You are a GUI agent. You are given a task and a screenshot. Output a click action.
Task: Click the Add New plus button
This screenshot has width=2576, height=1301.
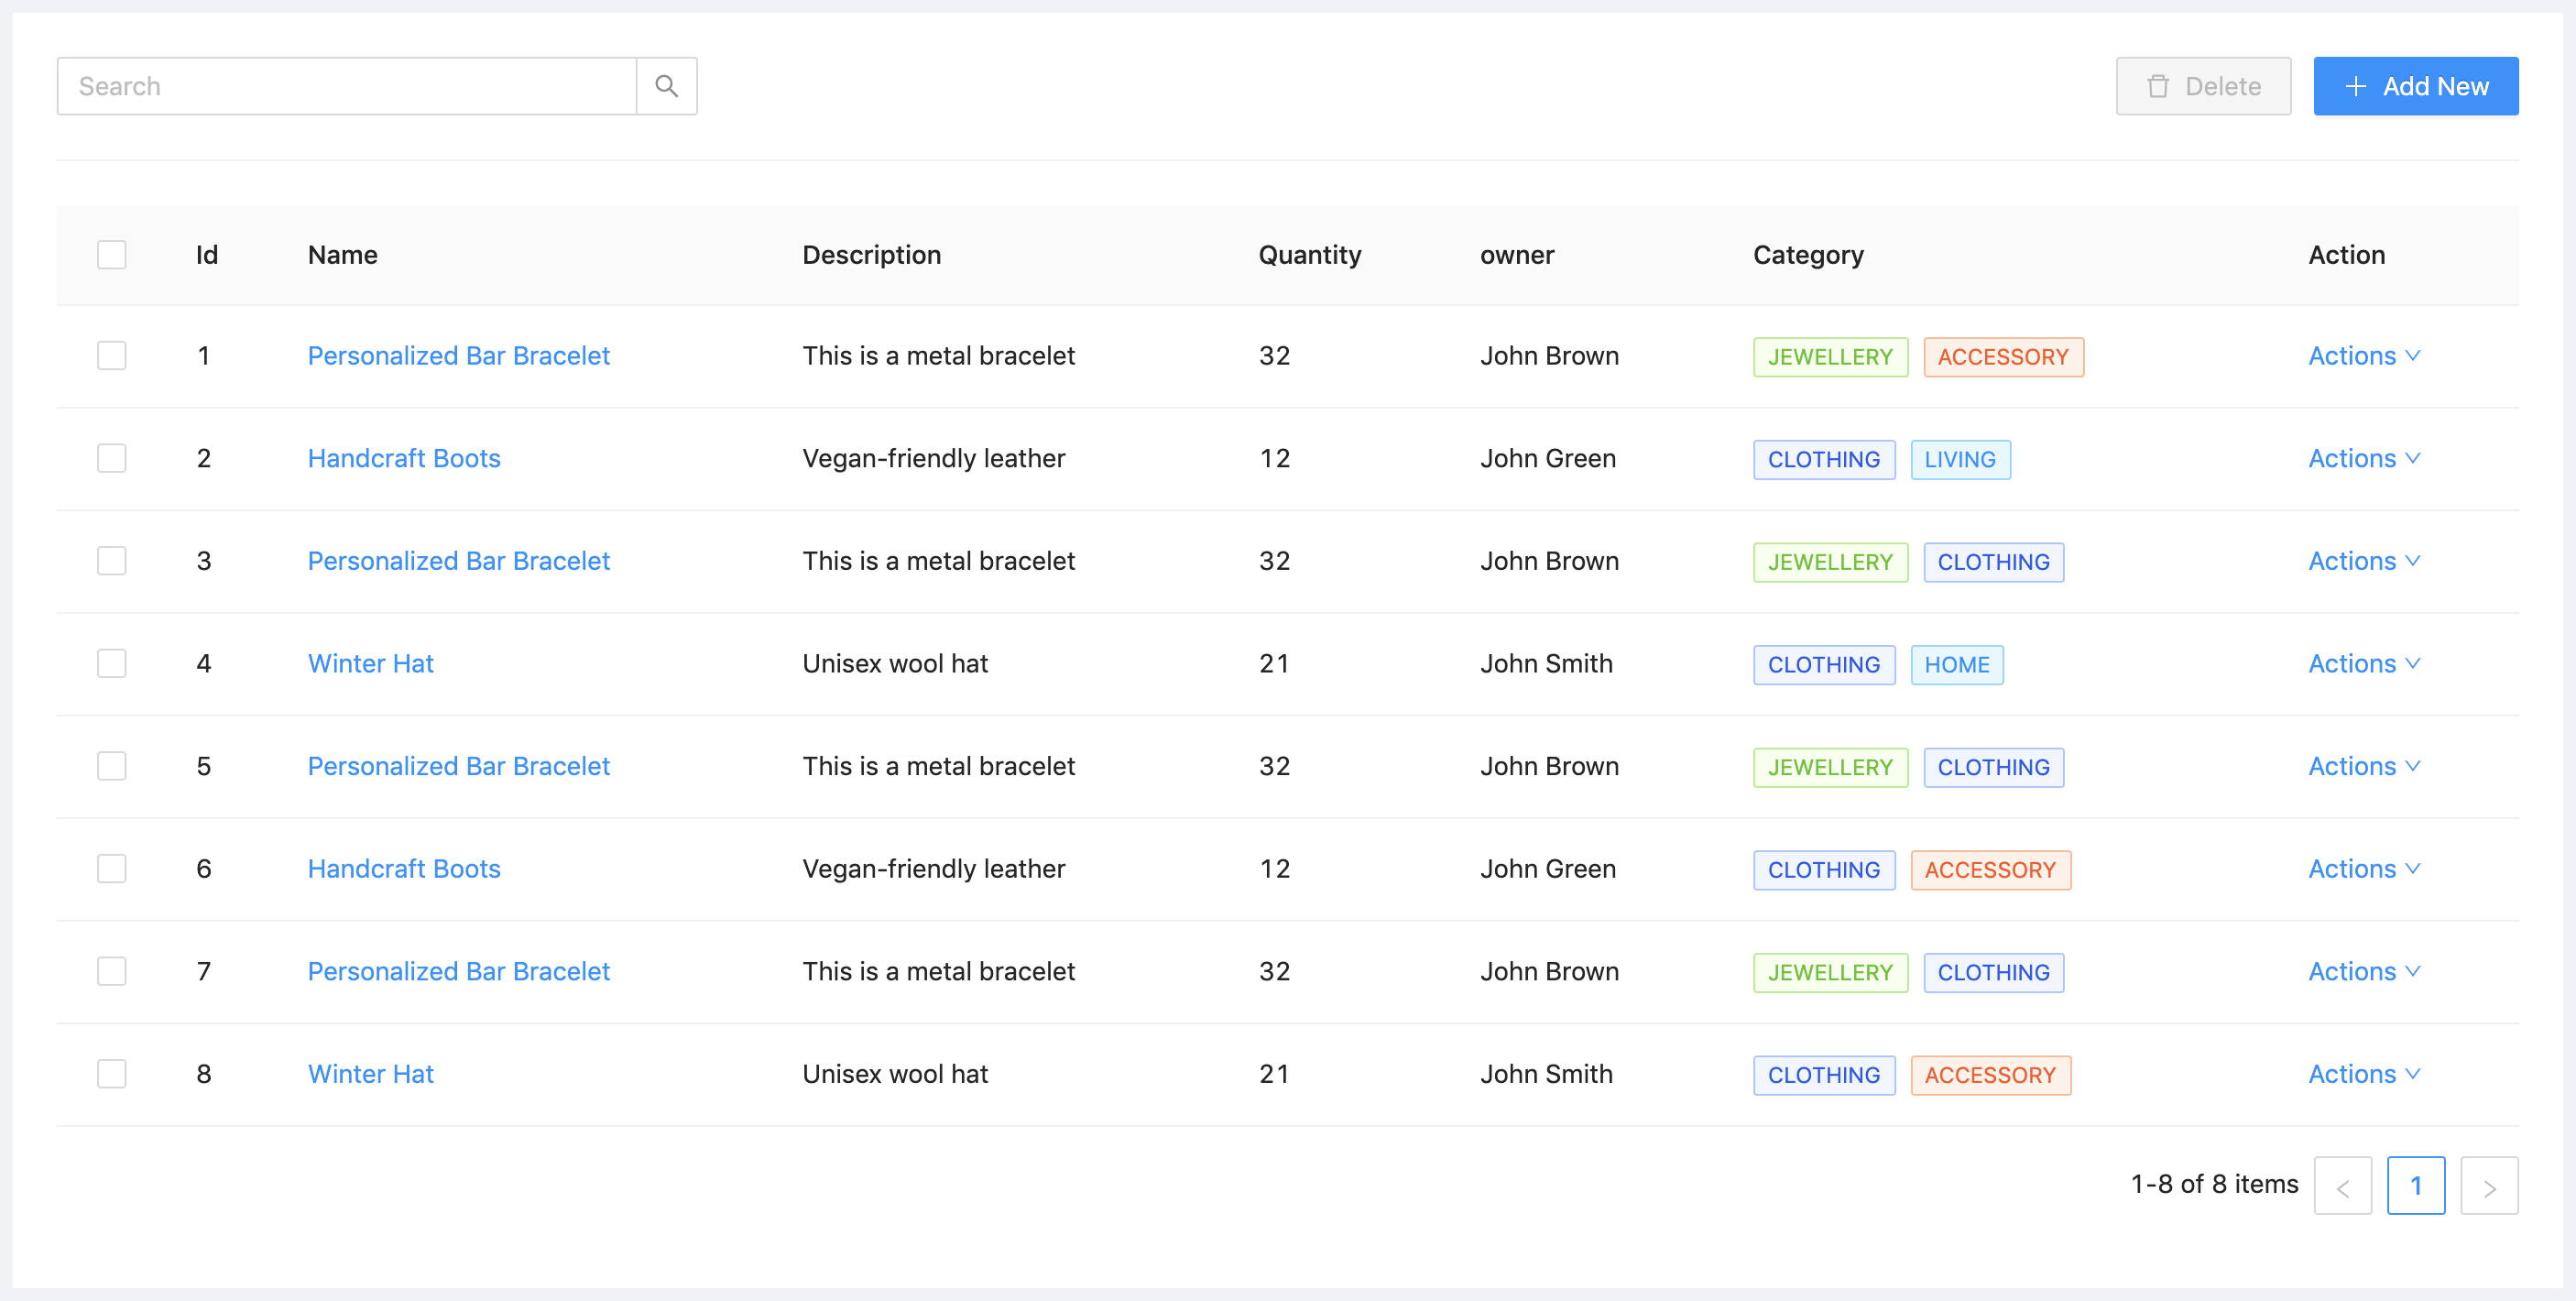click(2414, 86)
